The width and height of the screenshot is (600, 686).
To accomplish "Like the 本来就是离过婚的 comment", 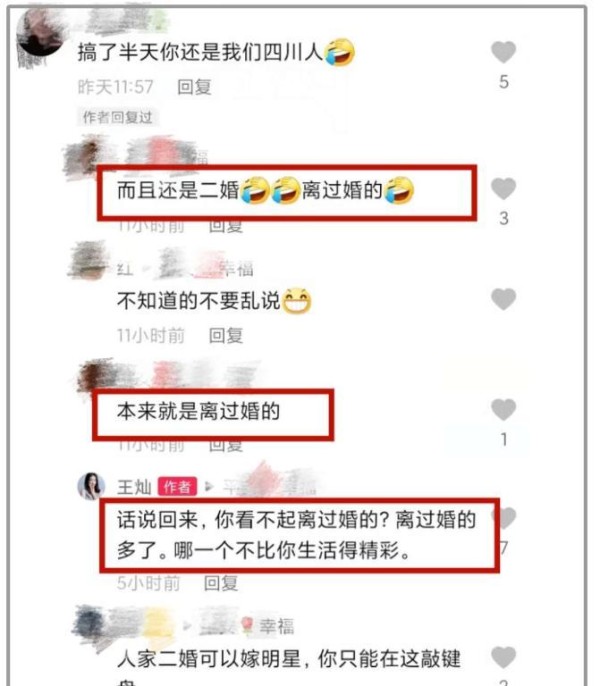I will pyautogui.click(x=503, y=410).
